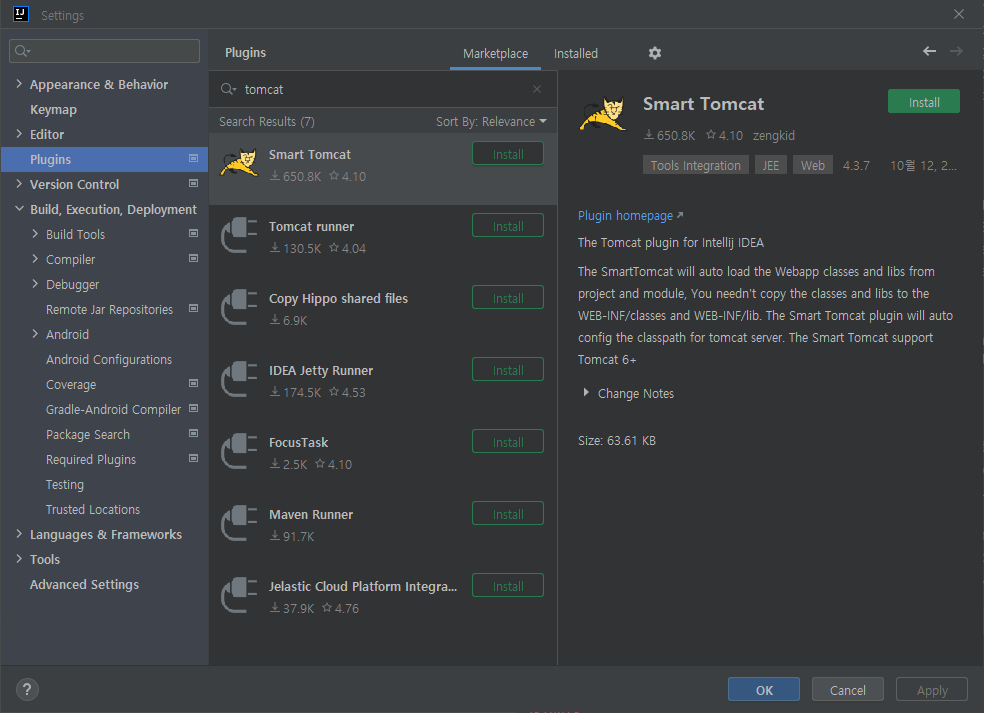
Task: Click the Tools Integration tag
Action: [695, 165]
